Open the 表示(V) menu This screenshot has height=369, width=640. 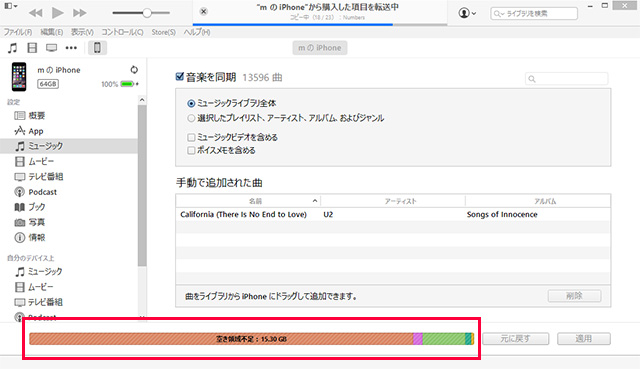(x=82, y=32)
